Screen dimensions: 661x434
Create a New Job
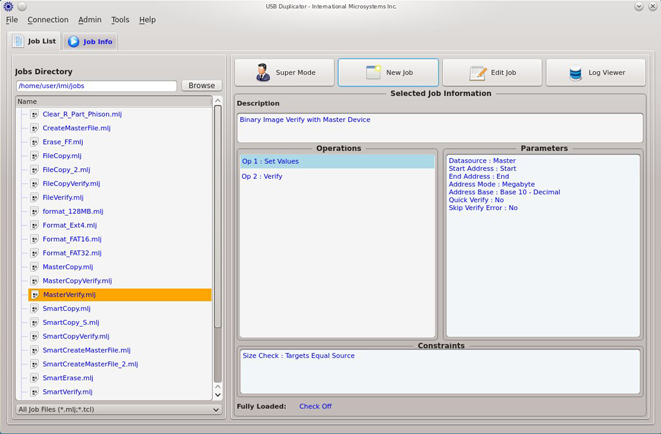click(x=388, y=72)
